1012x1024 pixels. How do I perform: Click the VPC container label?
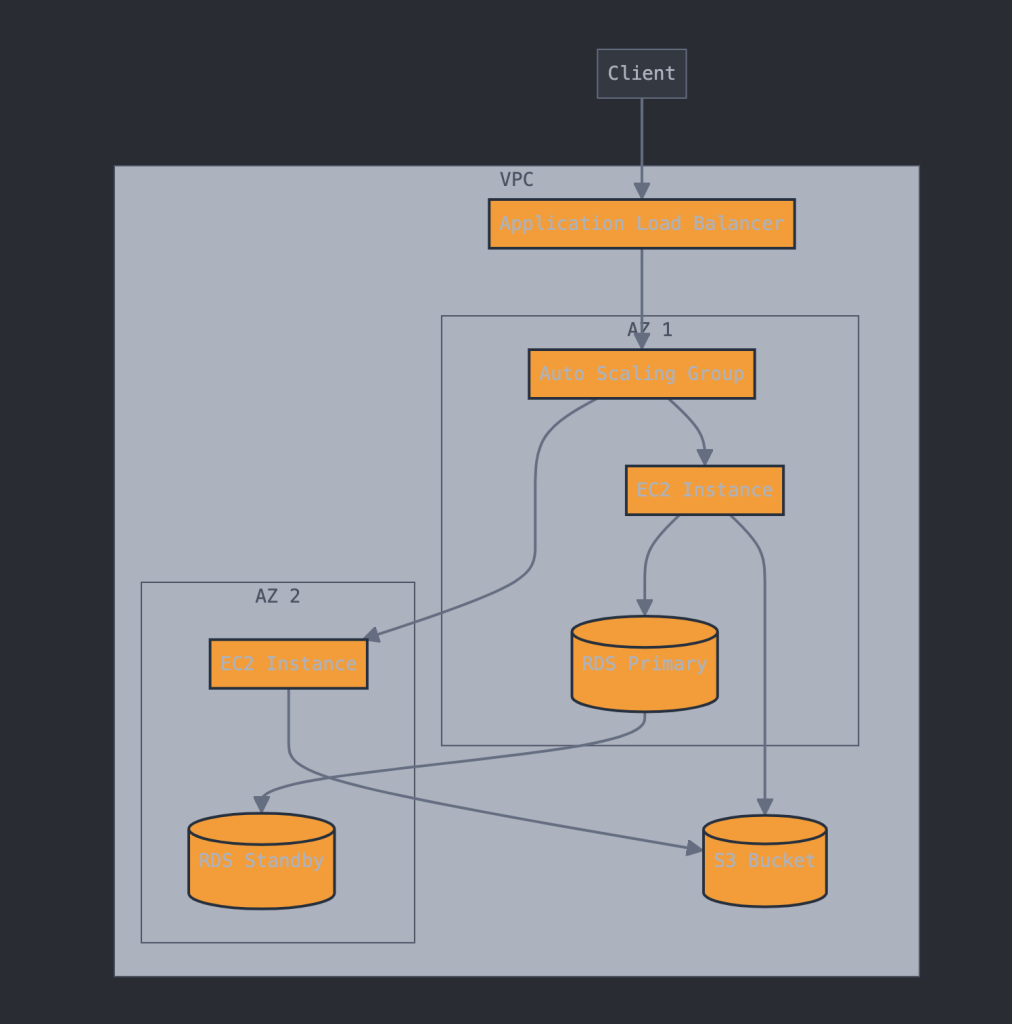coord(516,180)
